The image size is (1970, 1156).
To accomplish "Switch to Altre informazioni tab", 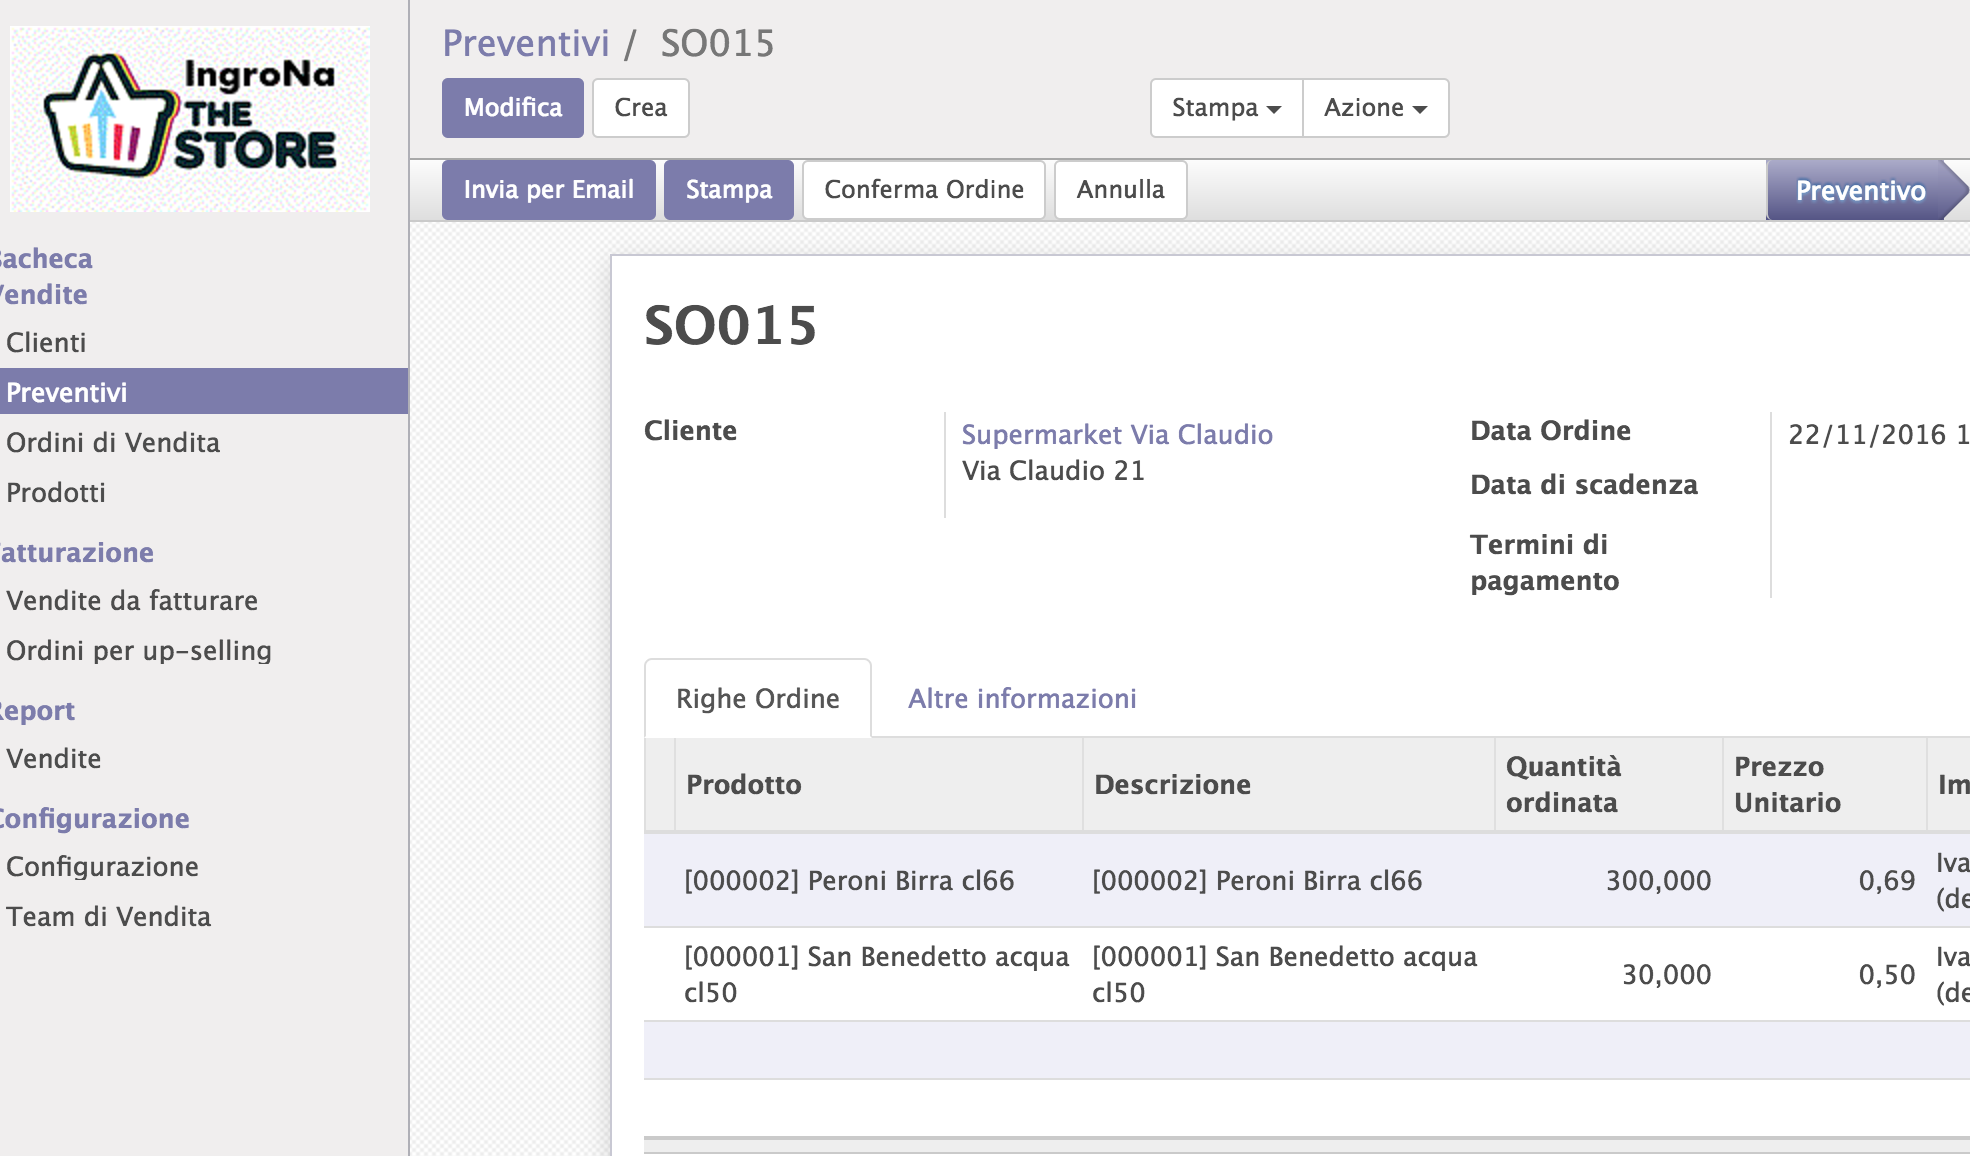I will (x=1021, y=699).
